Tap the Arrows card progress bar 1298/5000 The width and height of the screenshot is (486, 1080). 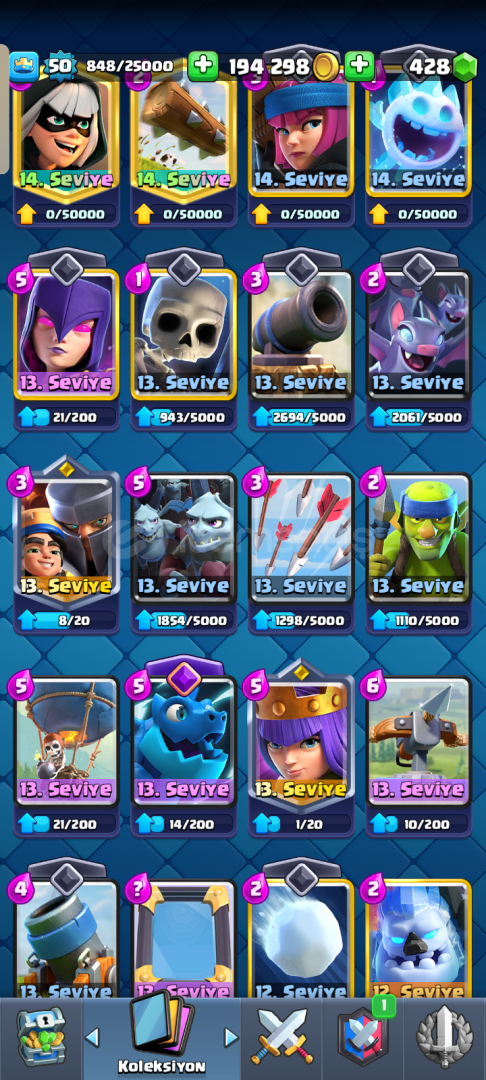point(302,620)
